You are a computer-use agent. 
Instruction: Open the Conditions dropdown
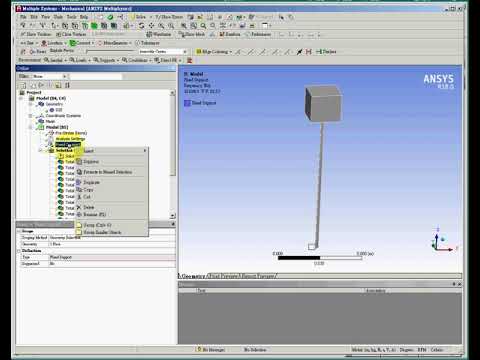click(136, 60)
